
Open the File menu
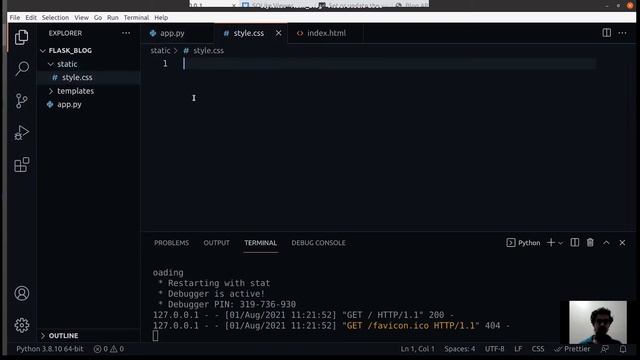pyautogui.click(x=15, y=18)
